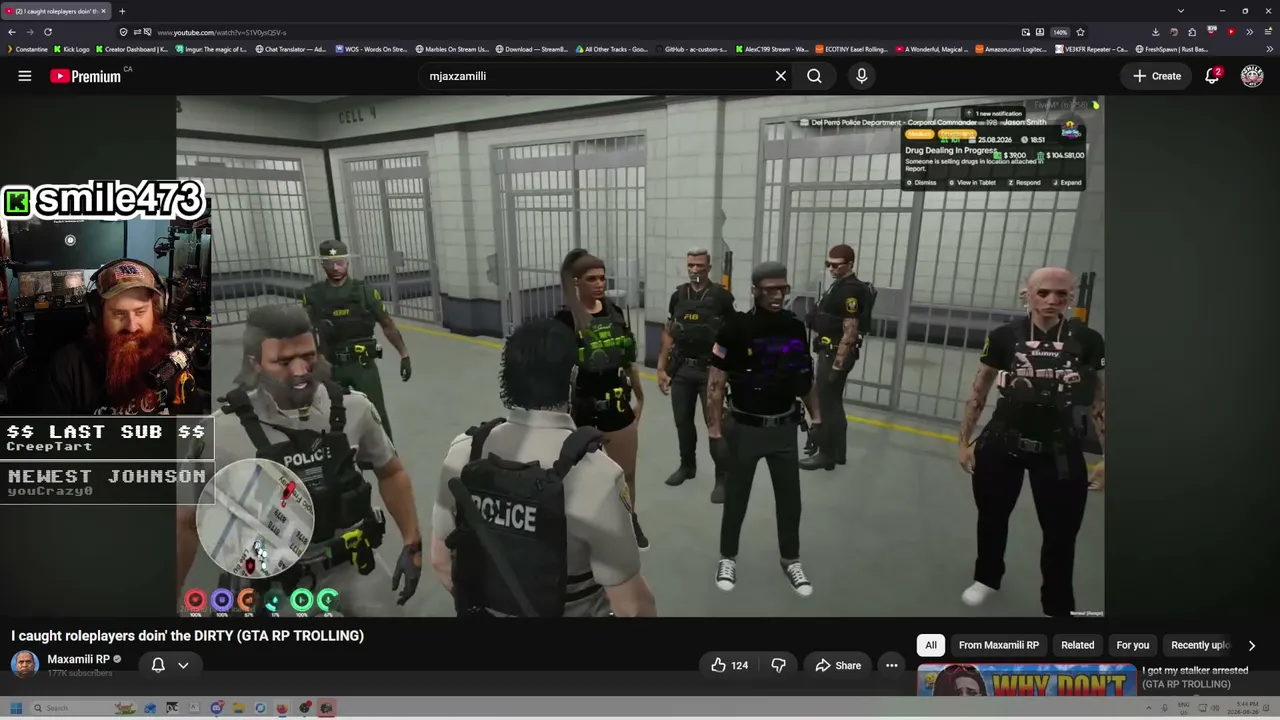This screenshot has height=720, width=1280.
Task: Open the YouTube guide hamburger menu
Action: pyautogui.click(x=25, y=76)
